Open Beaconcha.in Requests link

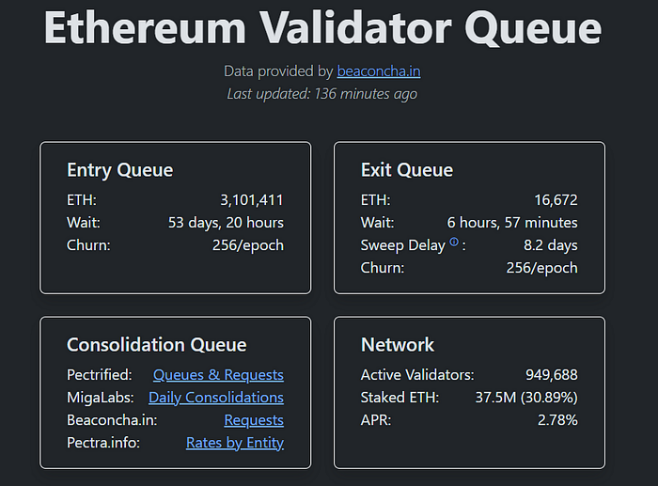click(254, 420)
